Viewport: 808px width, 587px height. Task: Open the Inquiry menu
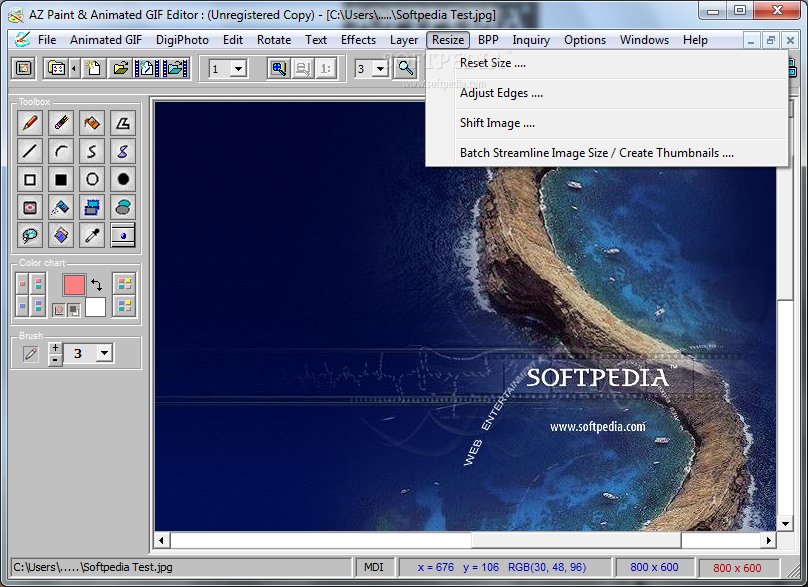point(531,40)
